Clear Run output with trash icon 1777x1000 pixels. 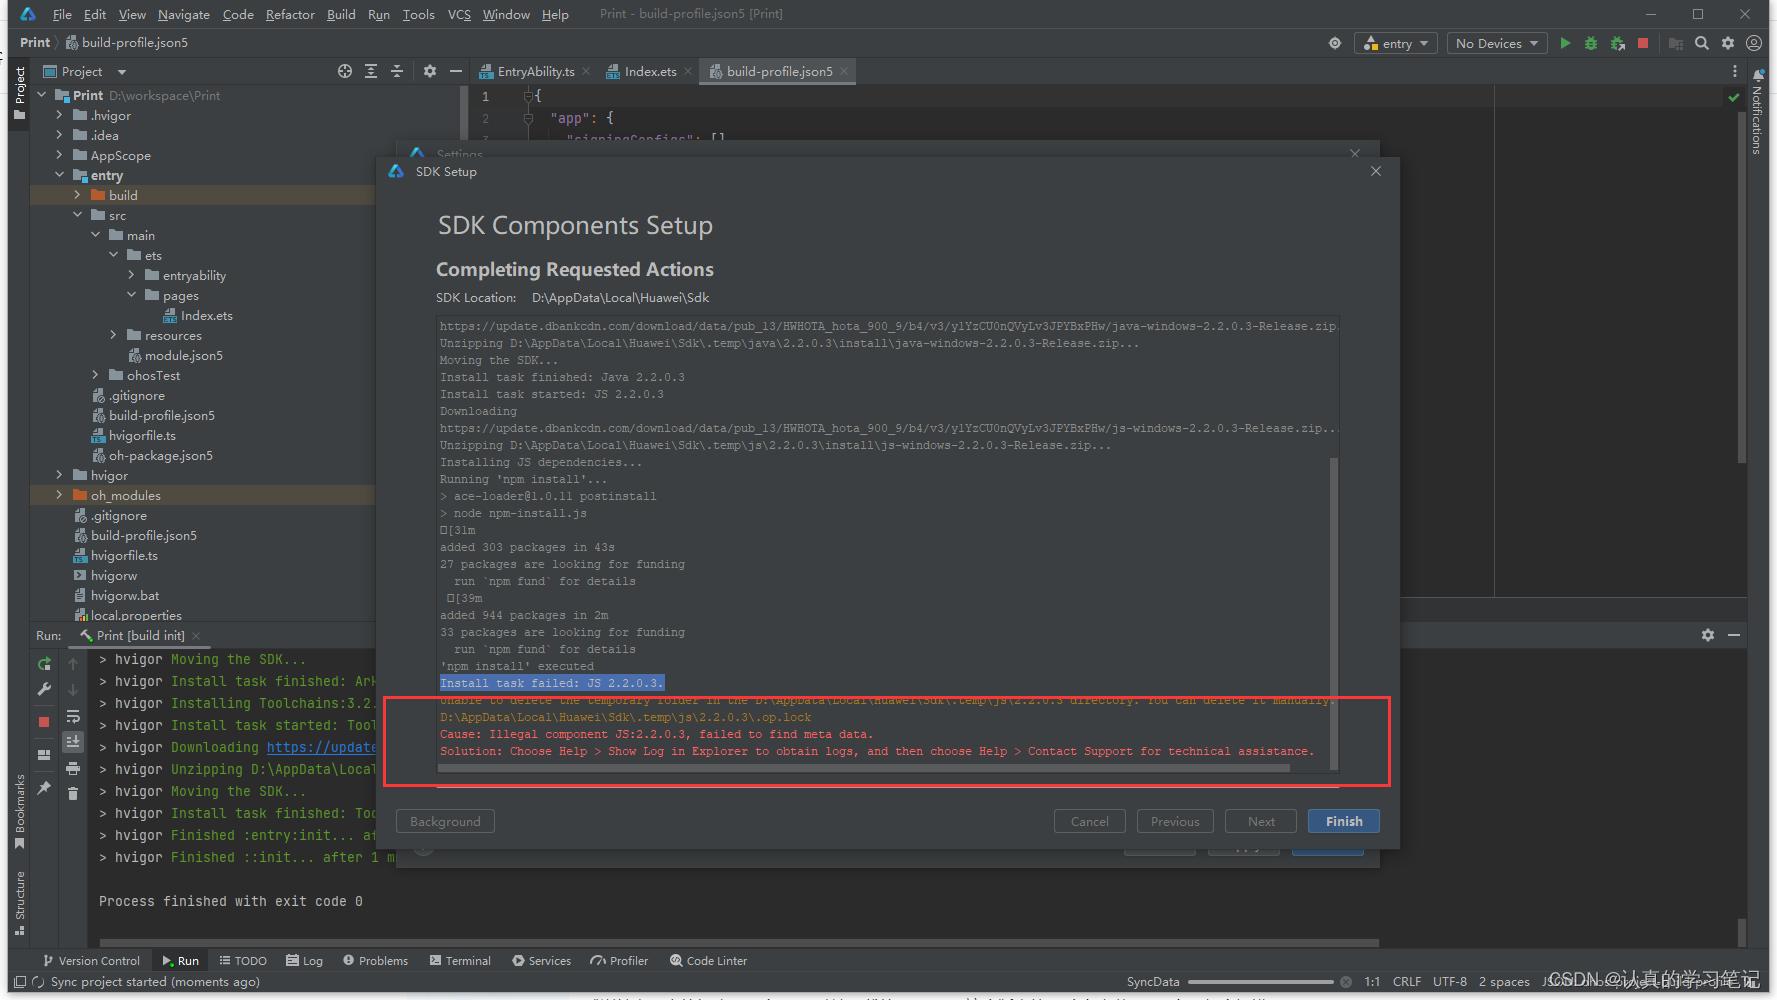[73, 793]
